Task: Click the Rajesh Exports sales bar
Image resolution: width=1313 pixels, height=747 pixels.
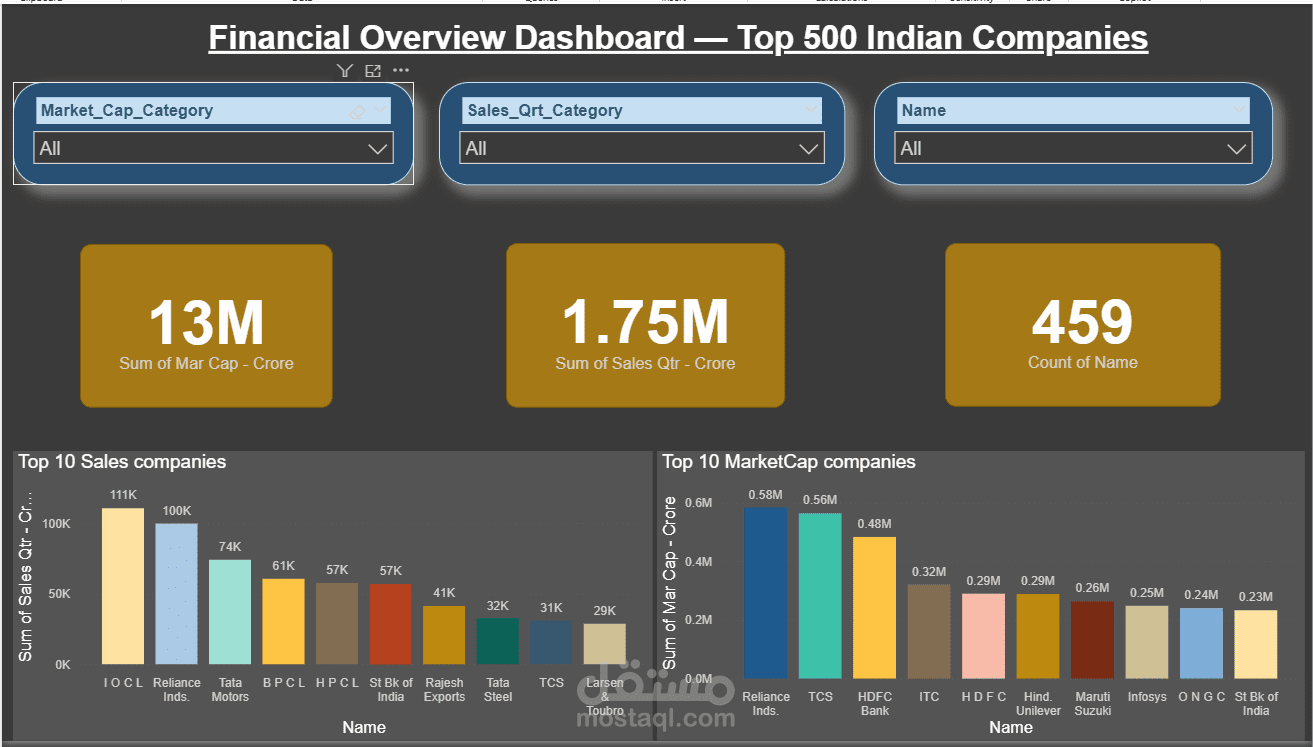Action: pos(444,635)
